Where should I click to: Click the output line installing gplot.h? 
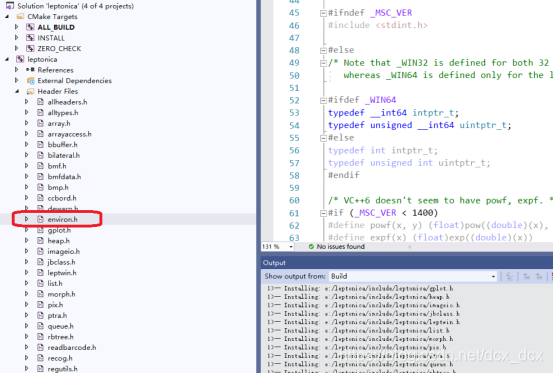coord(360,289)
